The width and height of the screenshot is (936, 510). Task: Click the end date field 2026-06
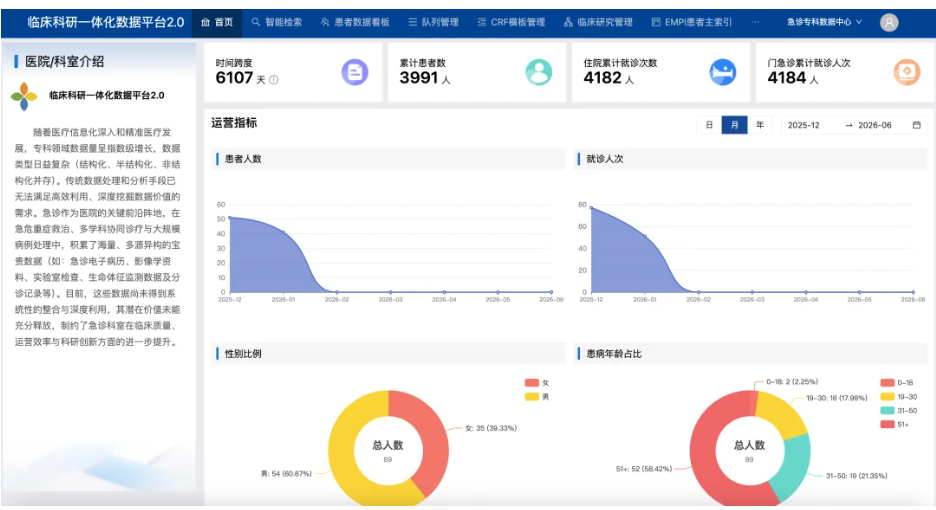coord(875,125)
